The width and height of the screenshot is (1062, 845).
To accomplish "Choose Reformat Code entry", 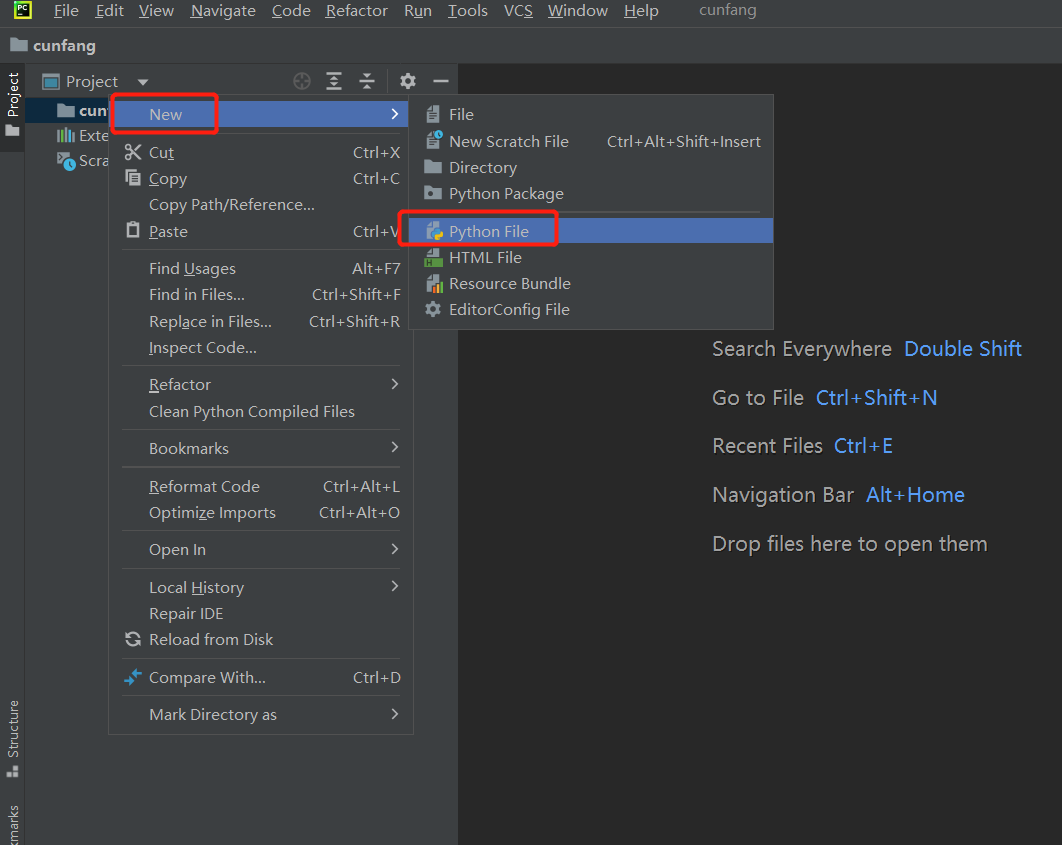I will point(261,486).
